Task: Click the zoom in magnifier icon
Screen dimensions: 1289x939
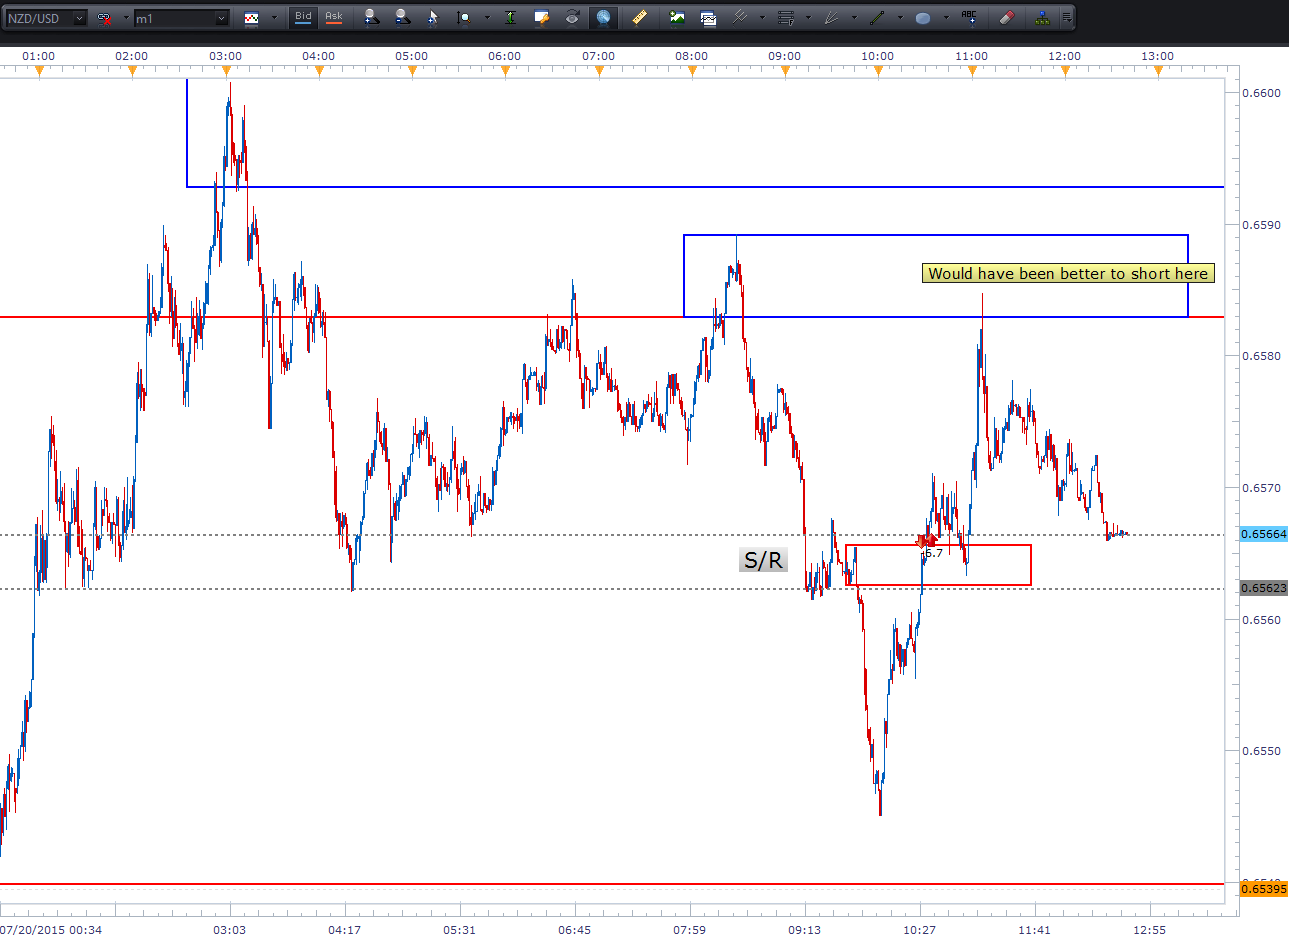Action: (x=371, y=17)
